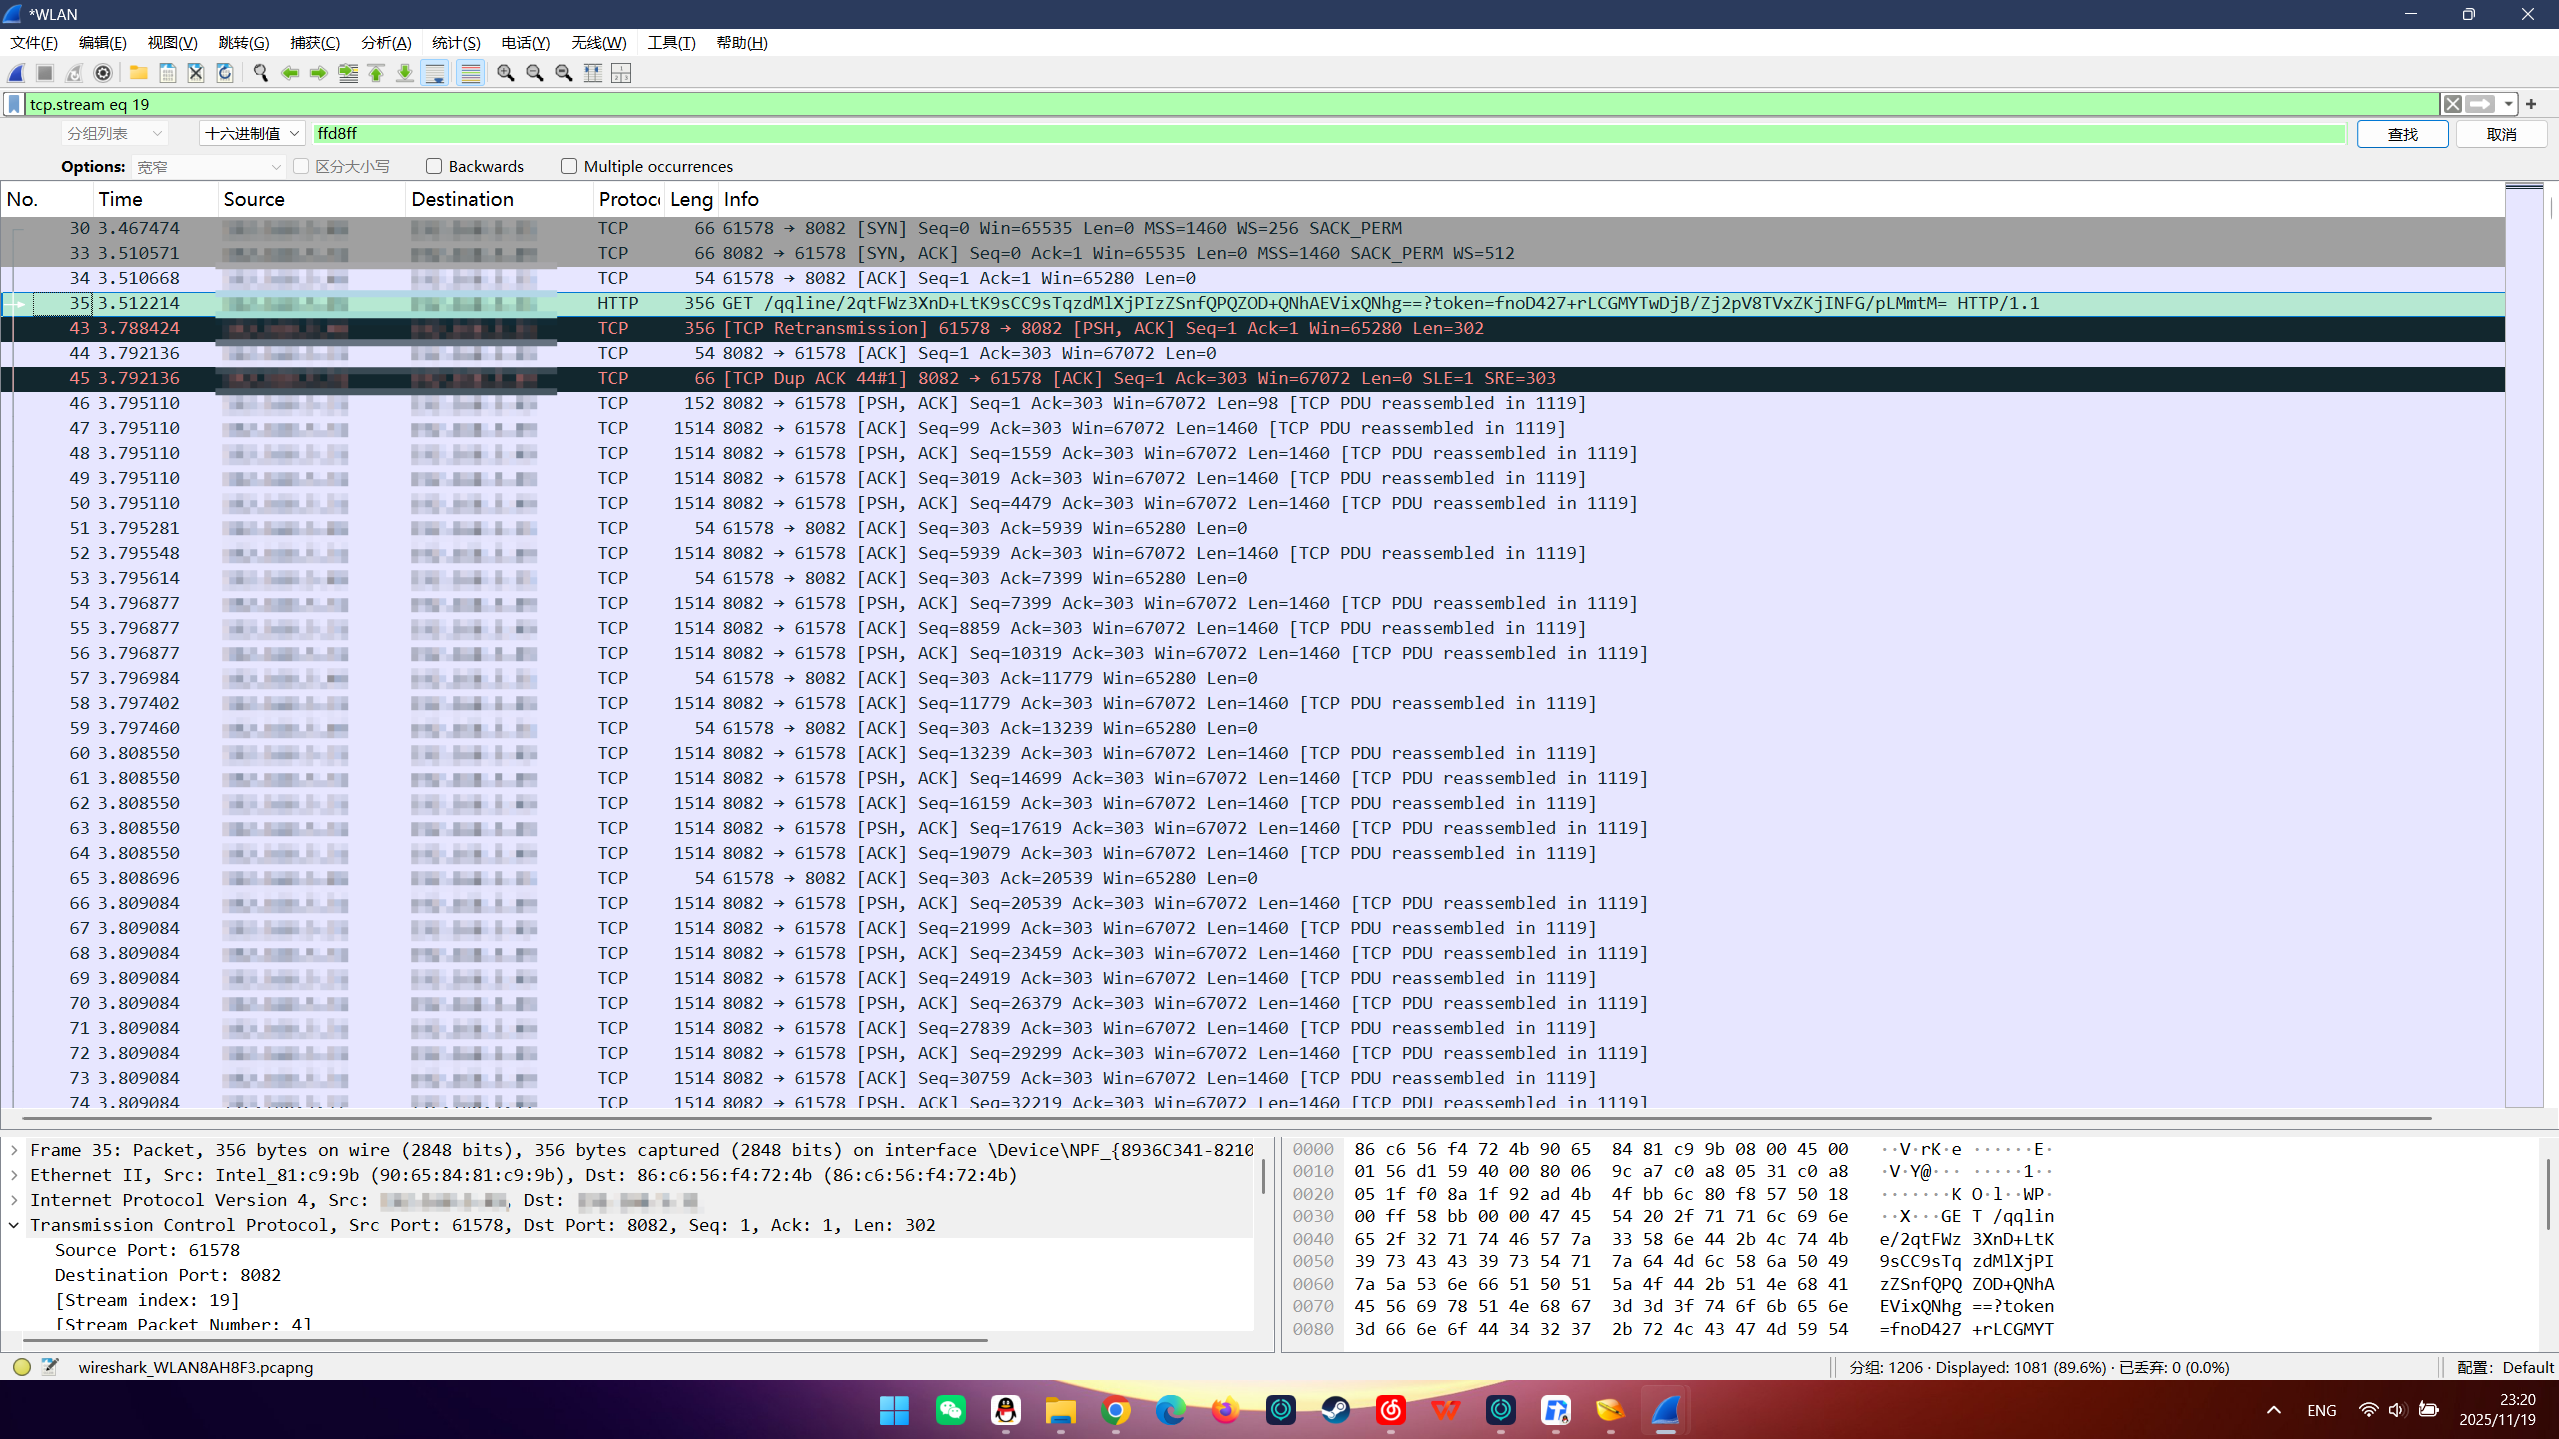
Task: Change search format via 十六进制值 dropdown
Action: pyautogui.click(x=250, y=132)
